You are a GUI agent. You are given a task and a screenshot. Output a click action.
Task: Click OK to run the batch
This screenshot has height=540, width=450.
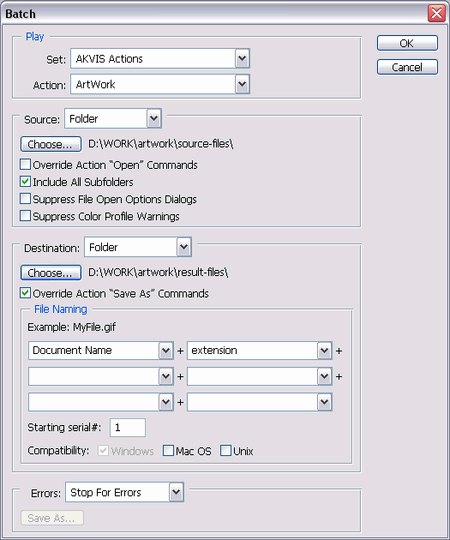(x=407, y=43)
